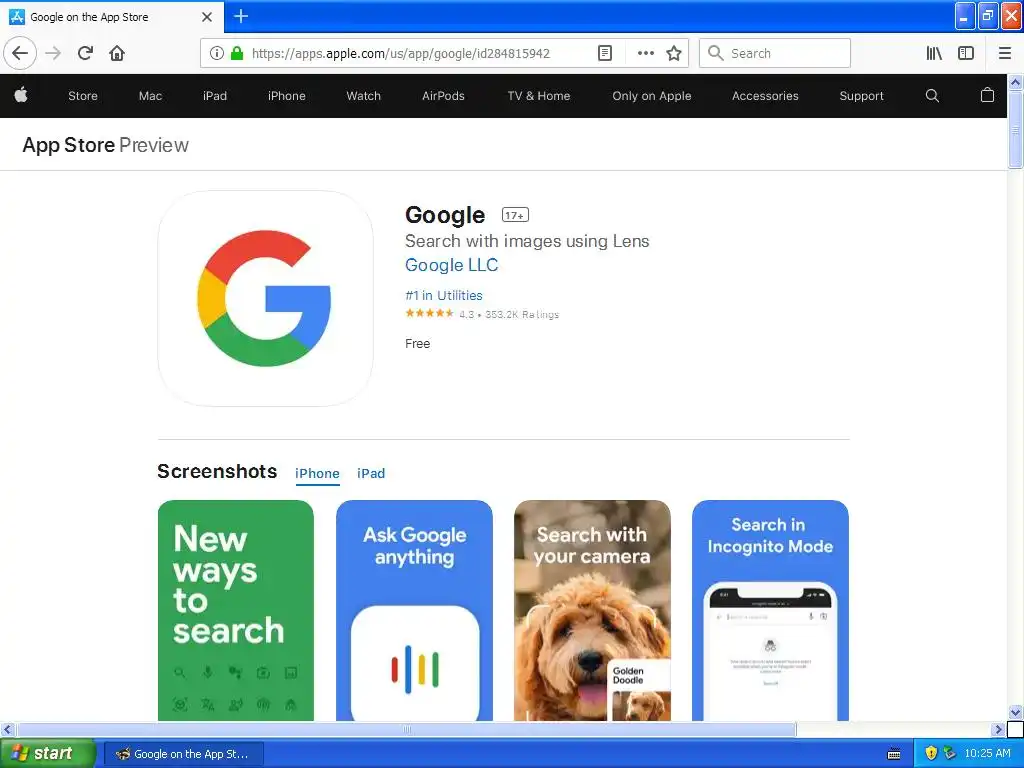Click the App Store Preview heading link
1024x768 pixels.
106,145
